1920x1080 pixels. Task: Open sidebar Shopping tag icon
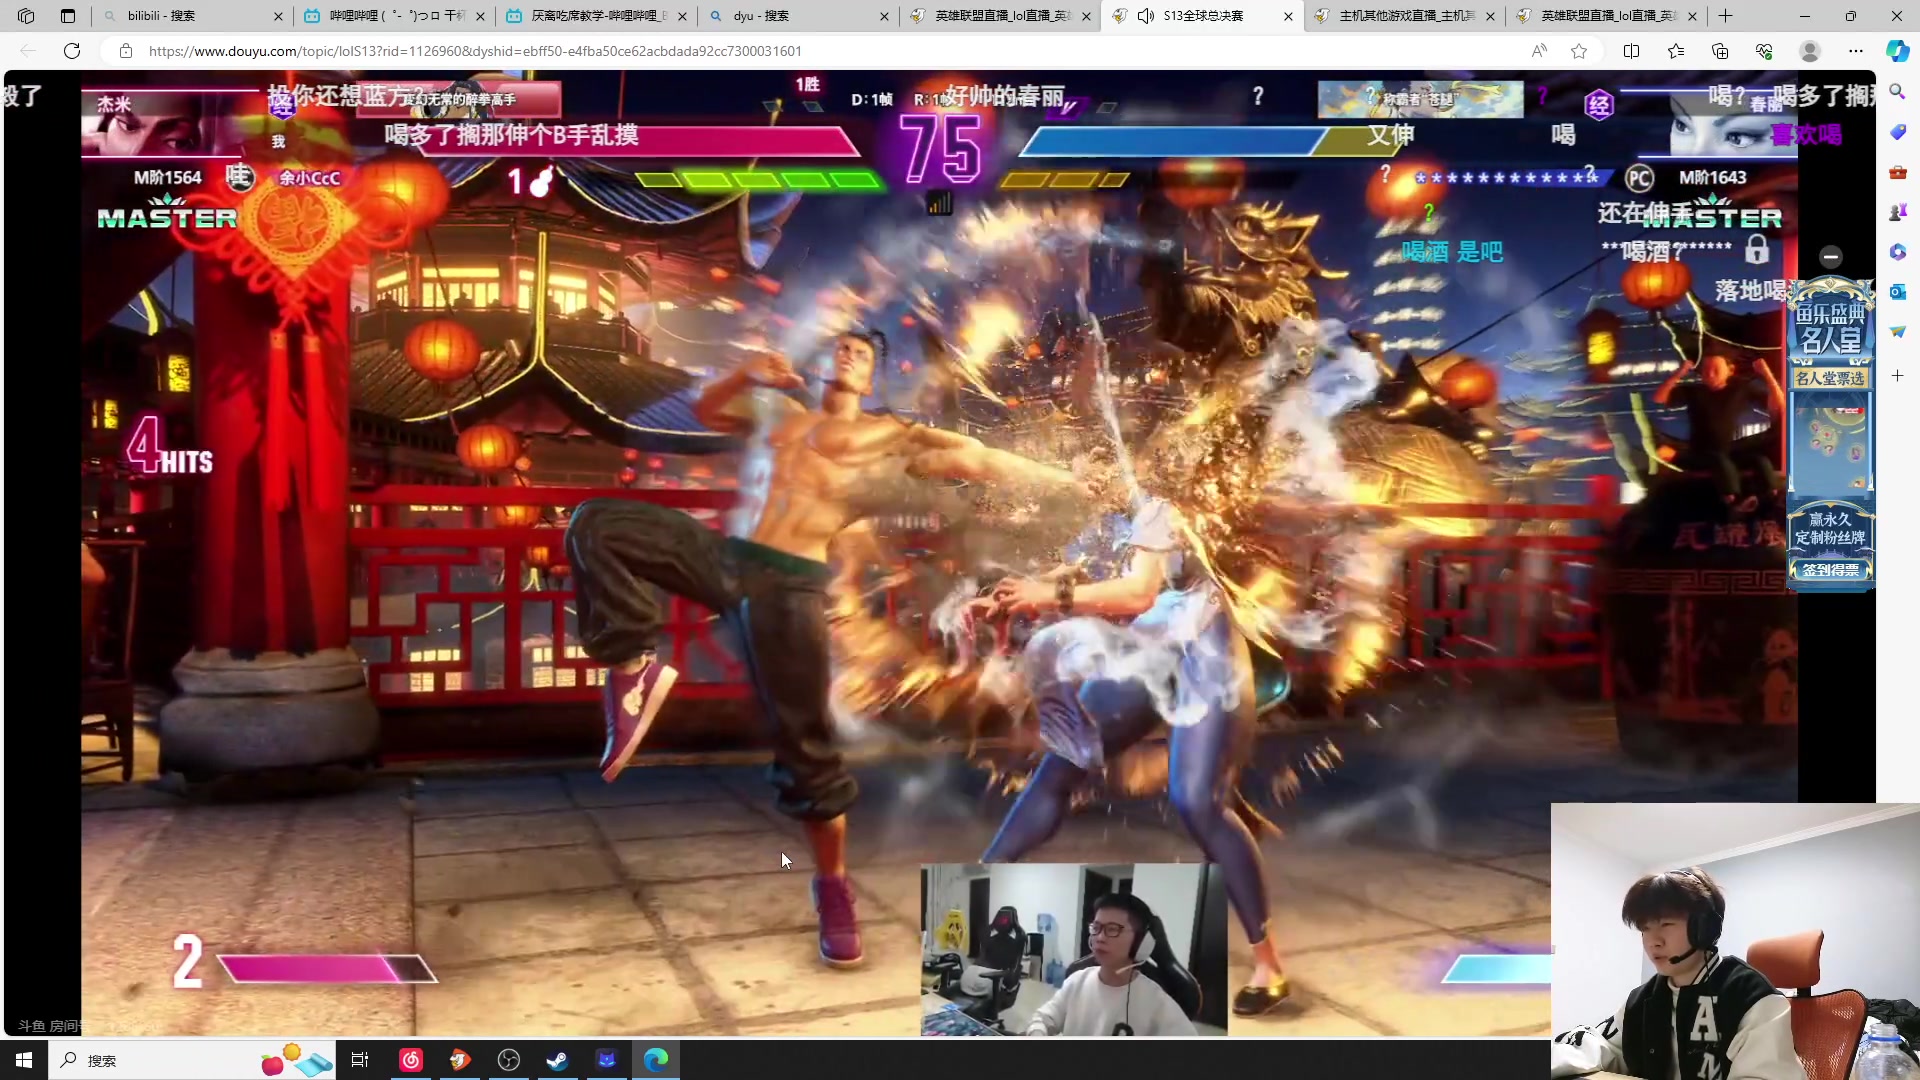[1898, 132]
